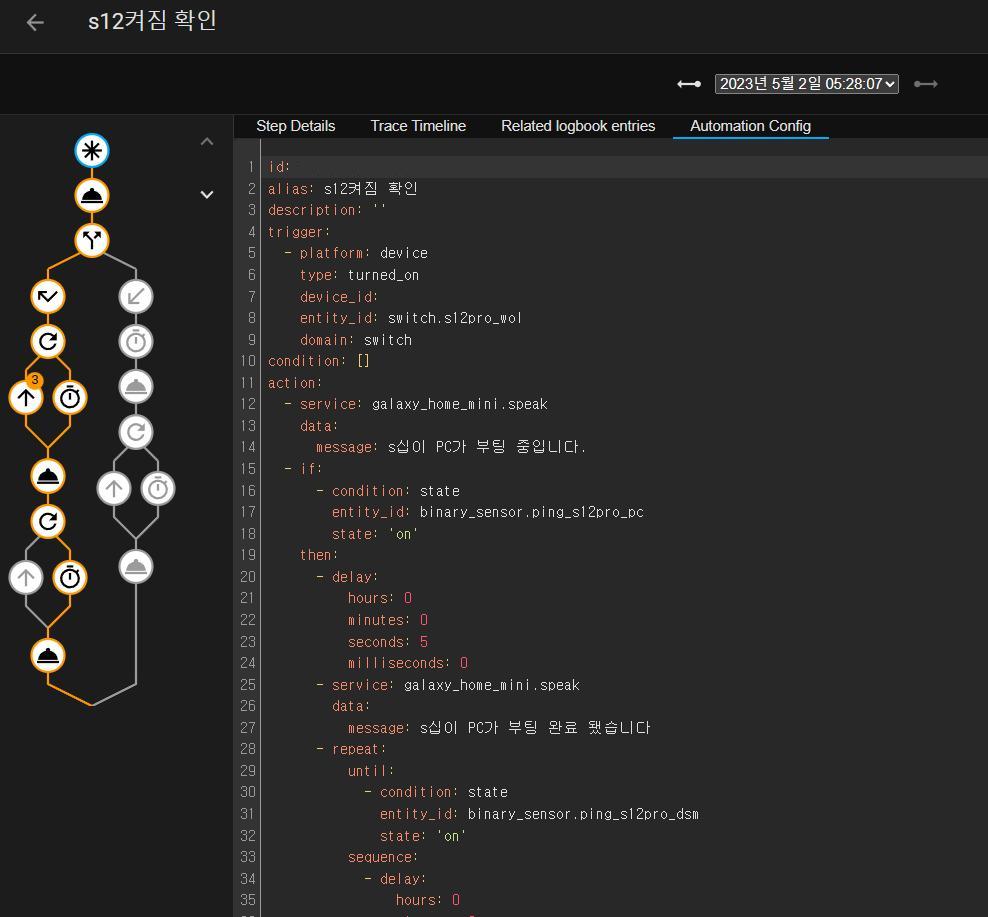Click the grey repeat node in else branch

point(136,432)
